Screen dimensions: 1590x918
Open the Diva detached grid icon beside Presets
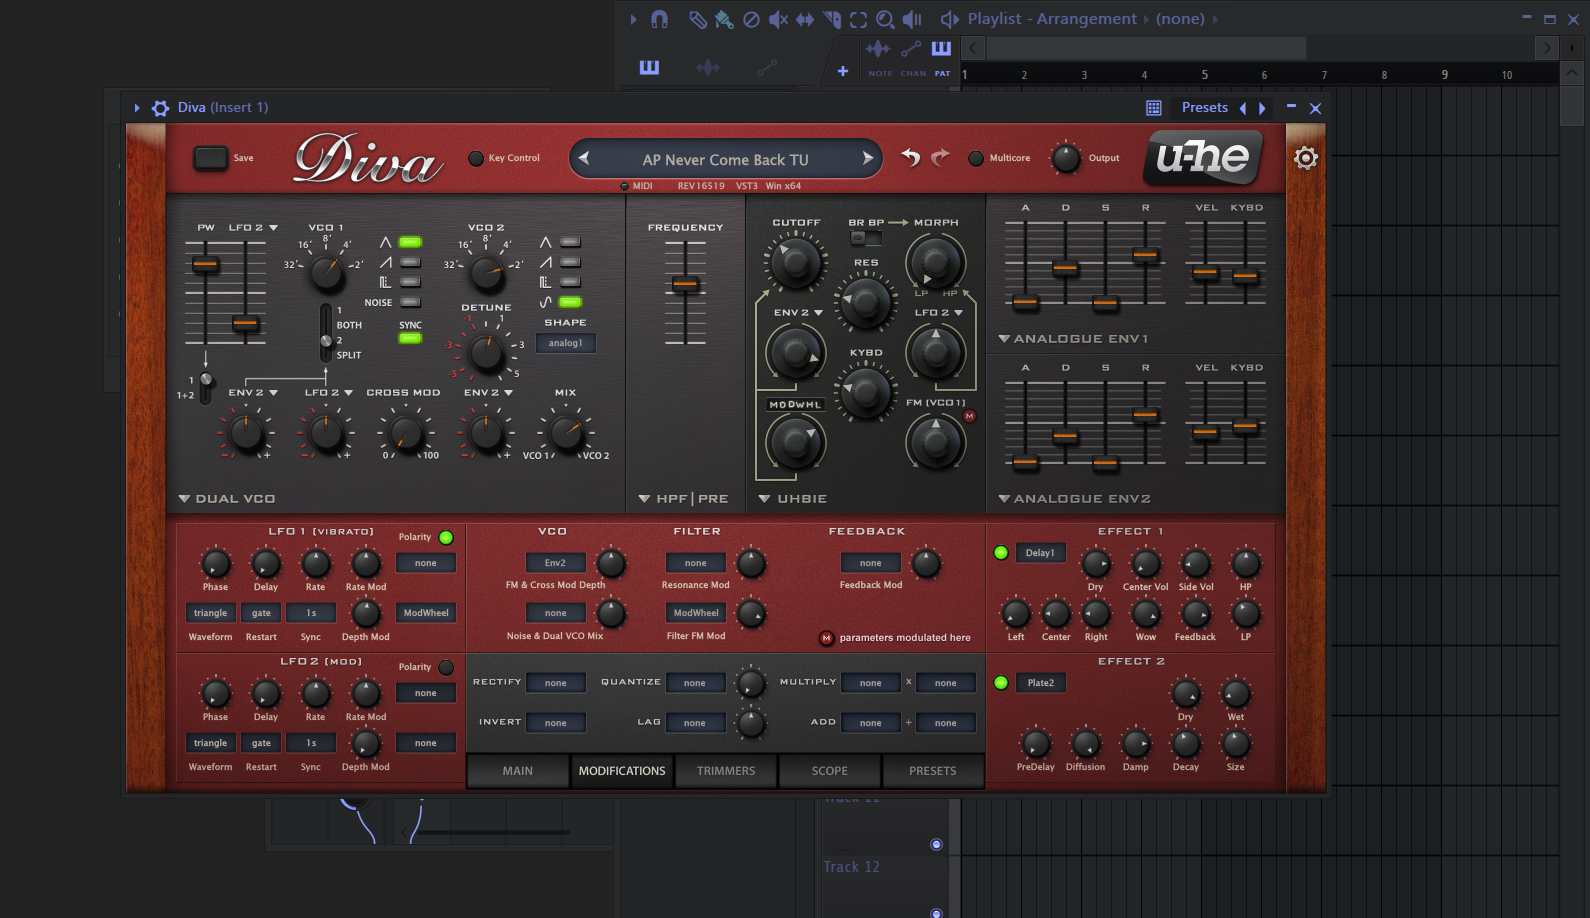point(1154,108)
